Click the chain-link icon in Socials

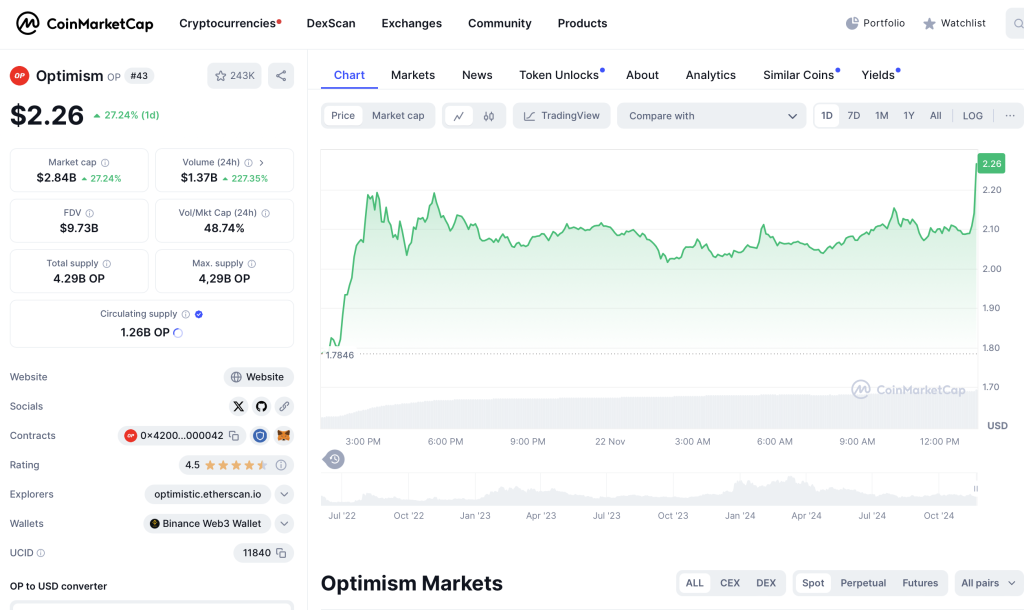tap(284, 406)
